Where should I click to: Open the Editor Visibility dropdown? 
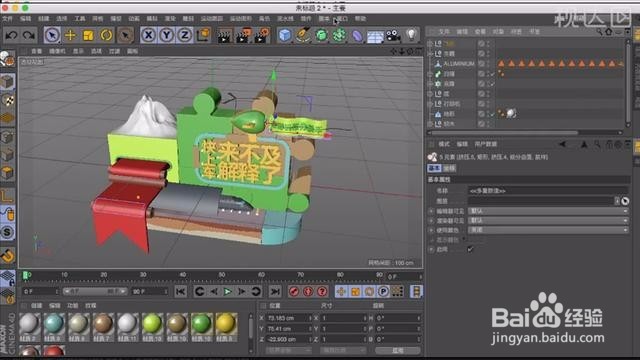tap(548, 211)
